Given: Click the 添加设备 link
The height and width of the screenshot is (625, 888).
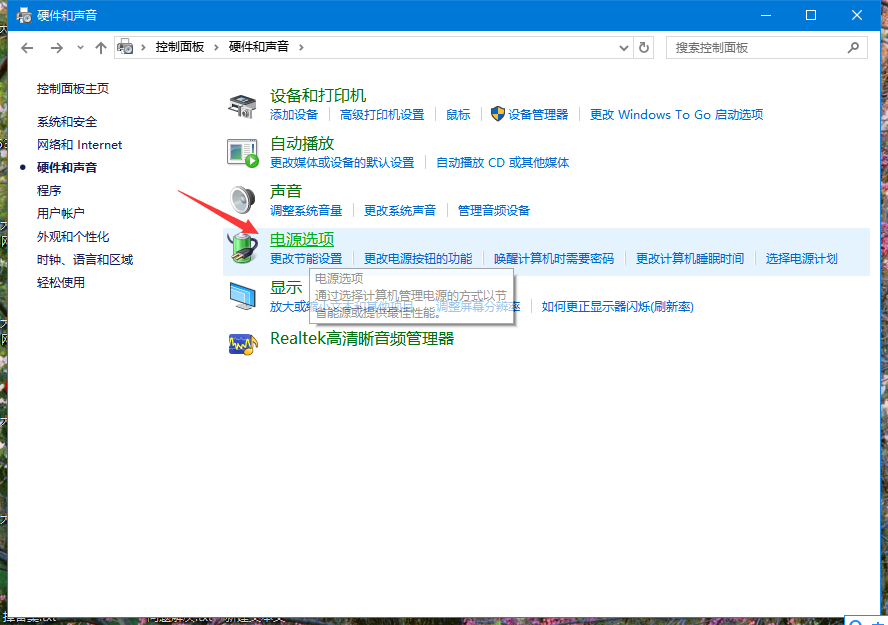Looking at the screenshot, I should coord(294,115).
